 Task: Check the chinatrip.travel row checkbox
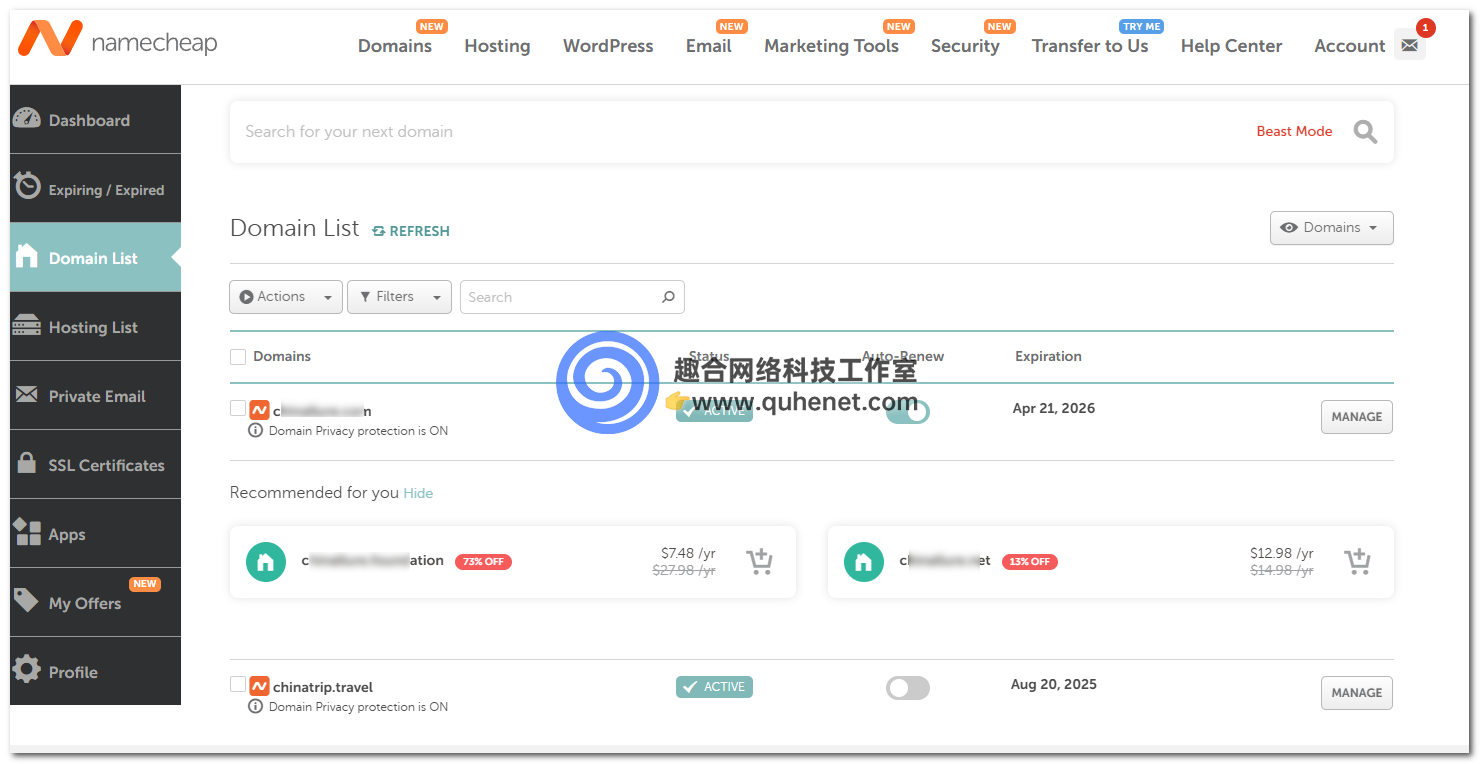tap(238, 684)
